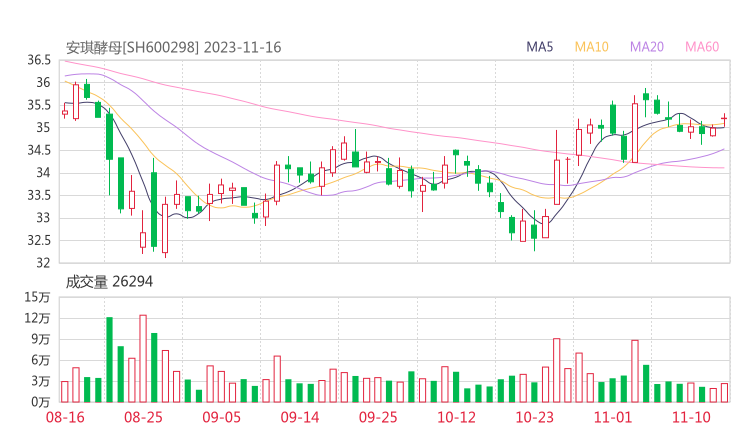Screen dimensions: 740x440
Task: Click the 15万 volume axis label
Action: (x=37, y=297)
